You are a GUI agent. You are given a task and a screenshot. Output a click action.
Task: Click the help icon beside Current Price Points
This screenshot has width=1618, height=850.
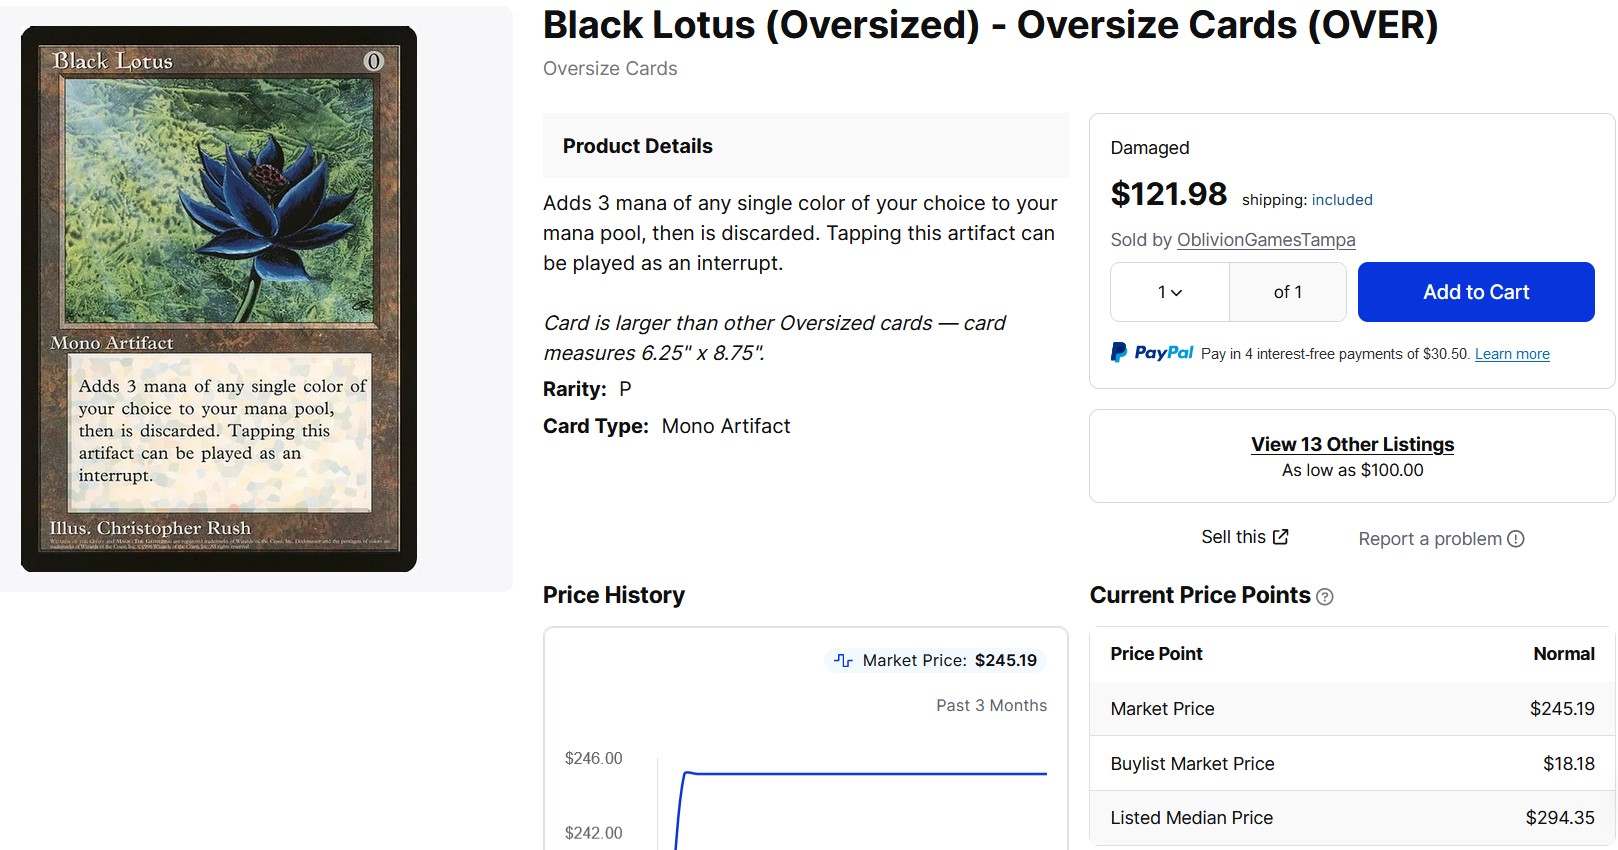(1325, 597)
